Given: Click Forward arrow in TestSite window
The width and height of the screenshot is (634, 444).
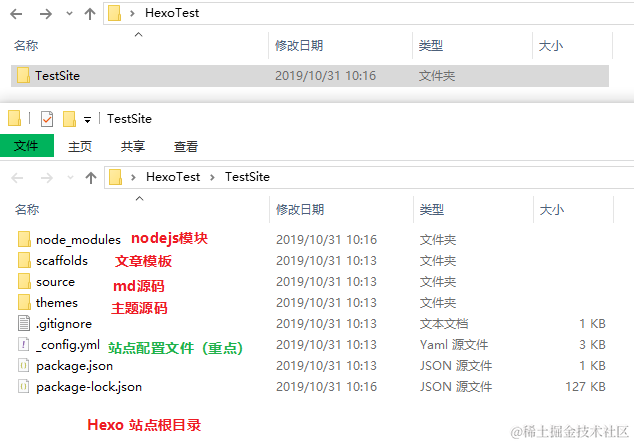Looking at the screenshot, I should click(47, 178).
